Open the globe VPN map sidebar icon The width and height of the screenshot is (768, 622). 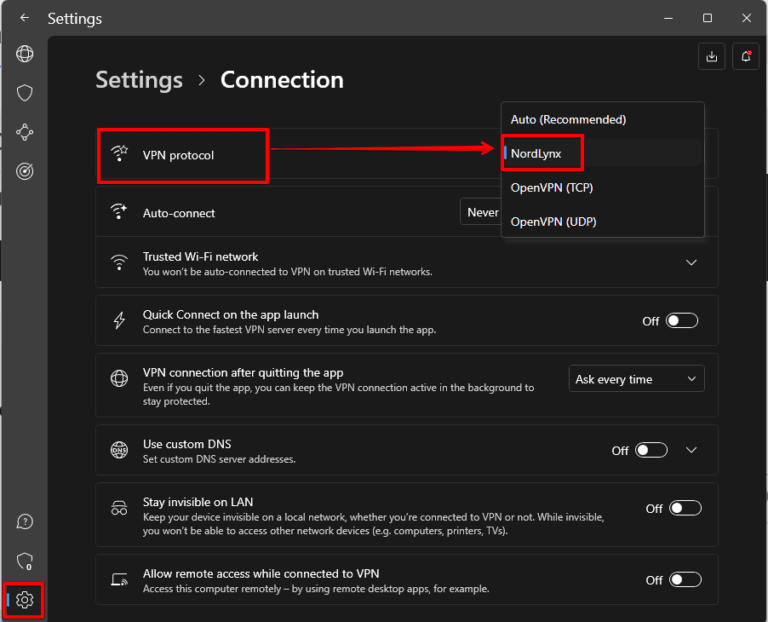click(25, 54)
